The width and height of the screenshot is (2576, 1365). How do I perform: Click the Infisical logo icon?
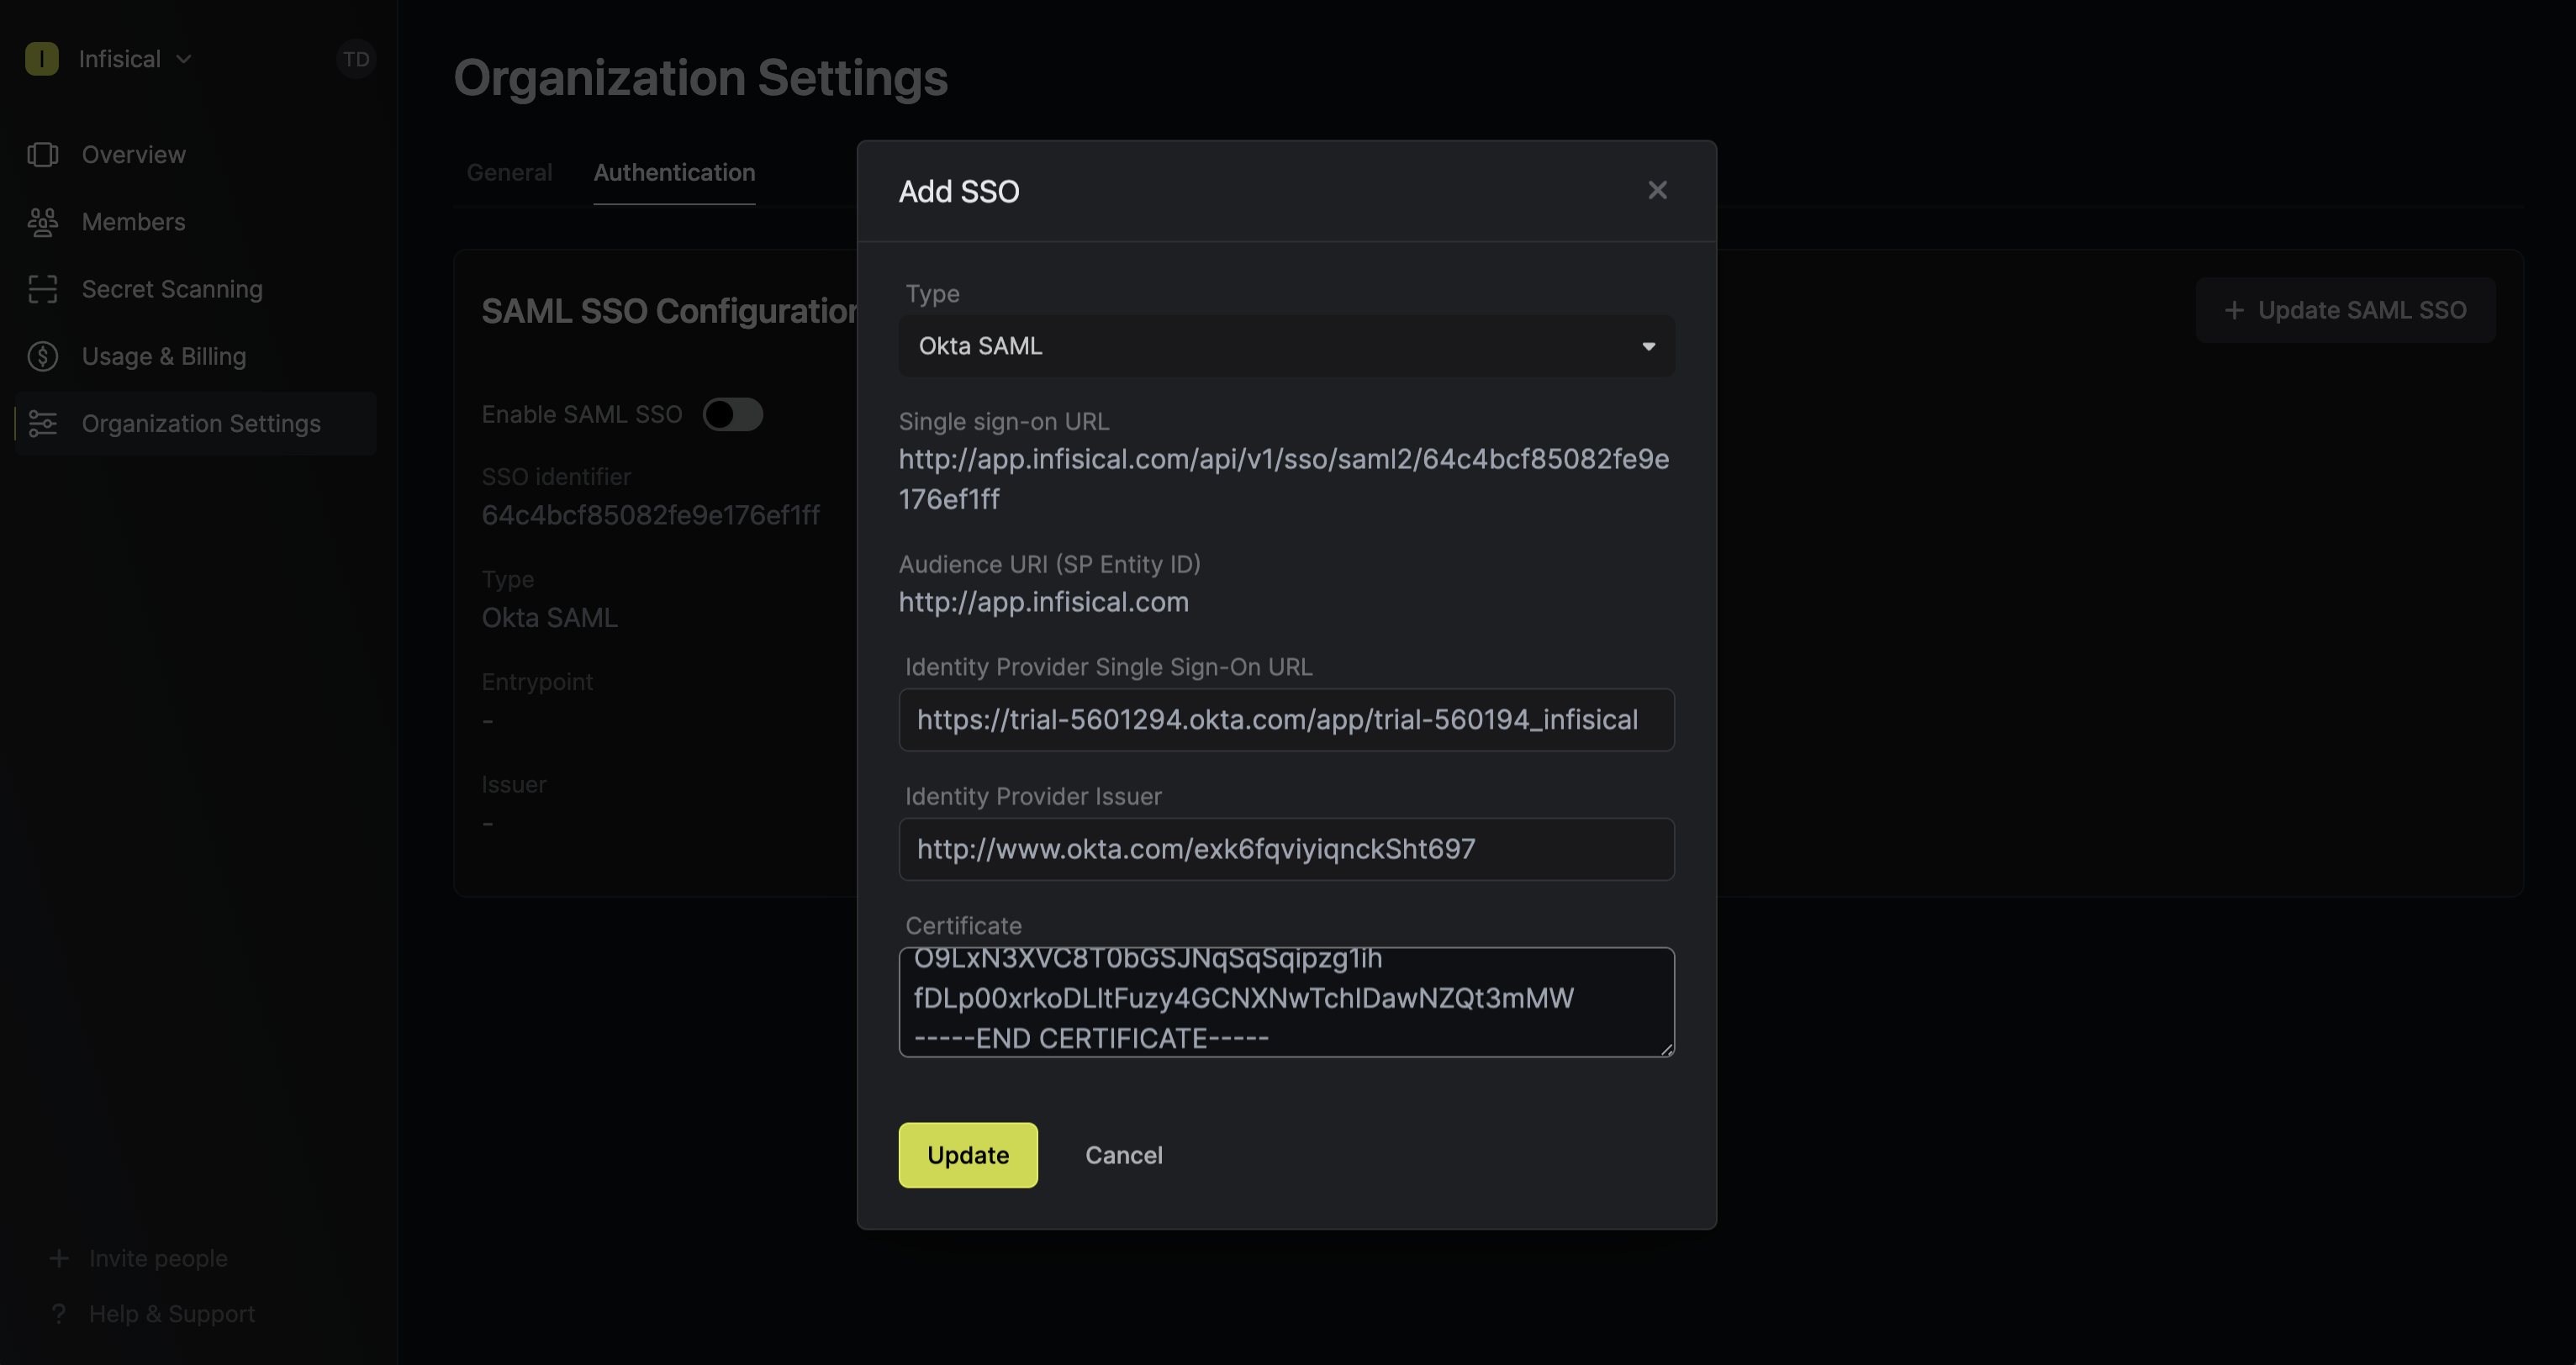coord(41,59)
